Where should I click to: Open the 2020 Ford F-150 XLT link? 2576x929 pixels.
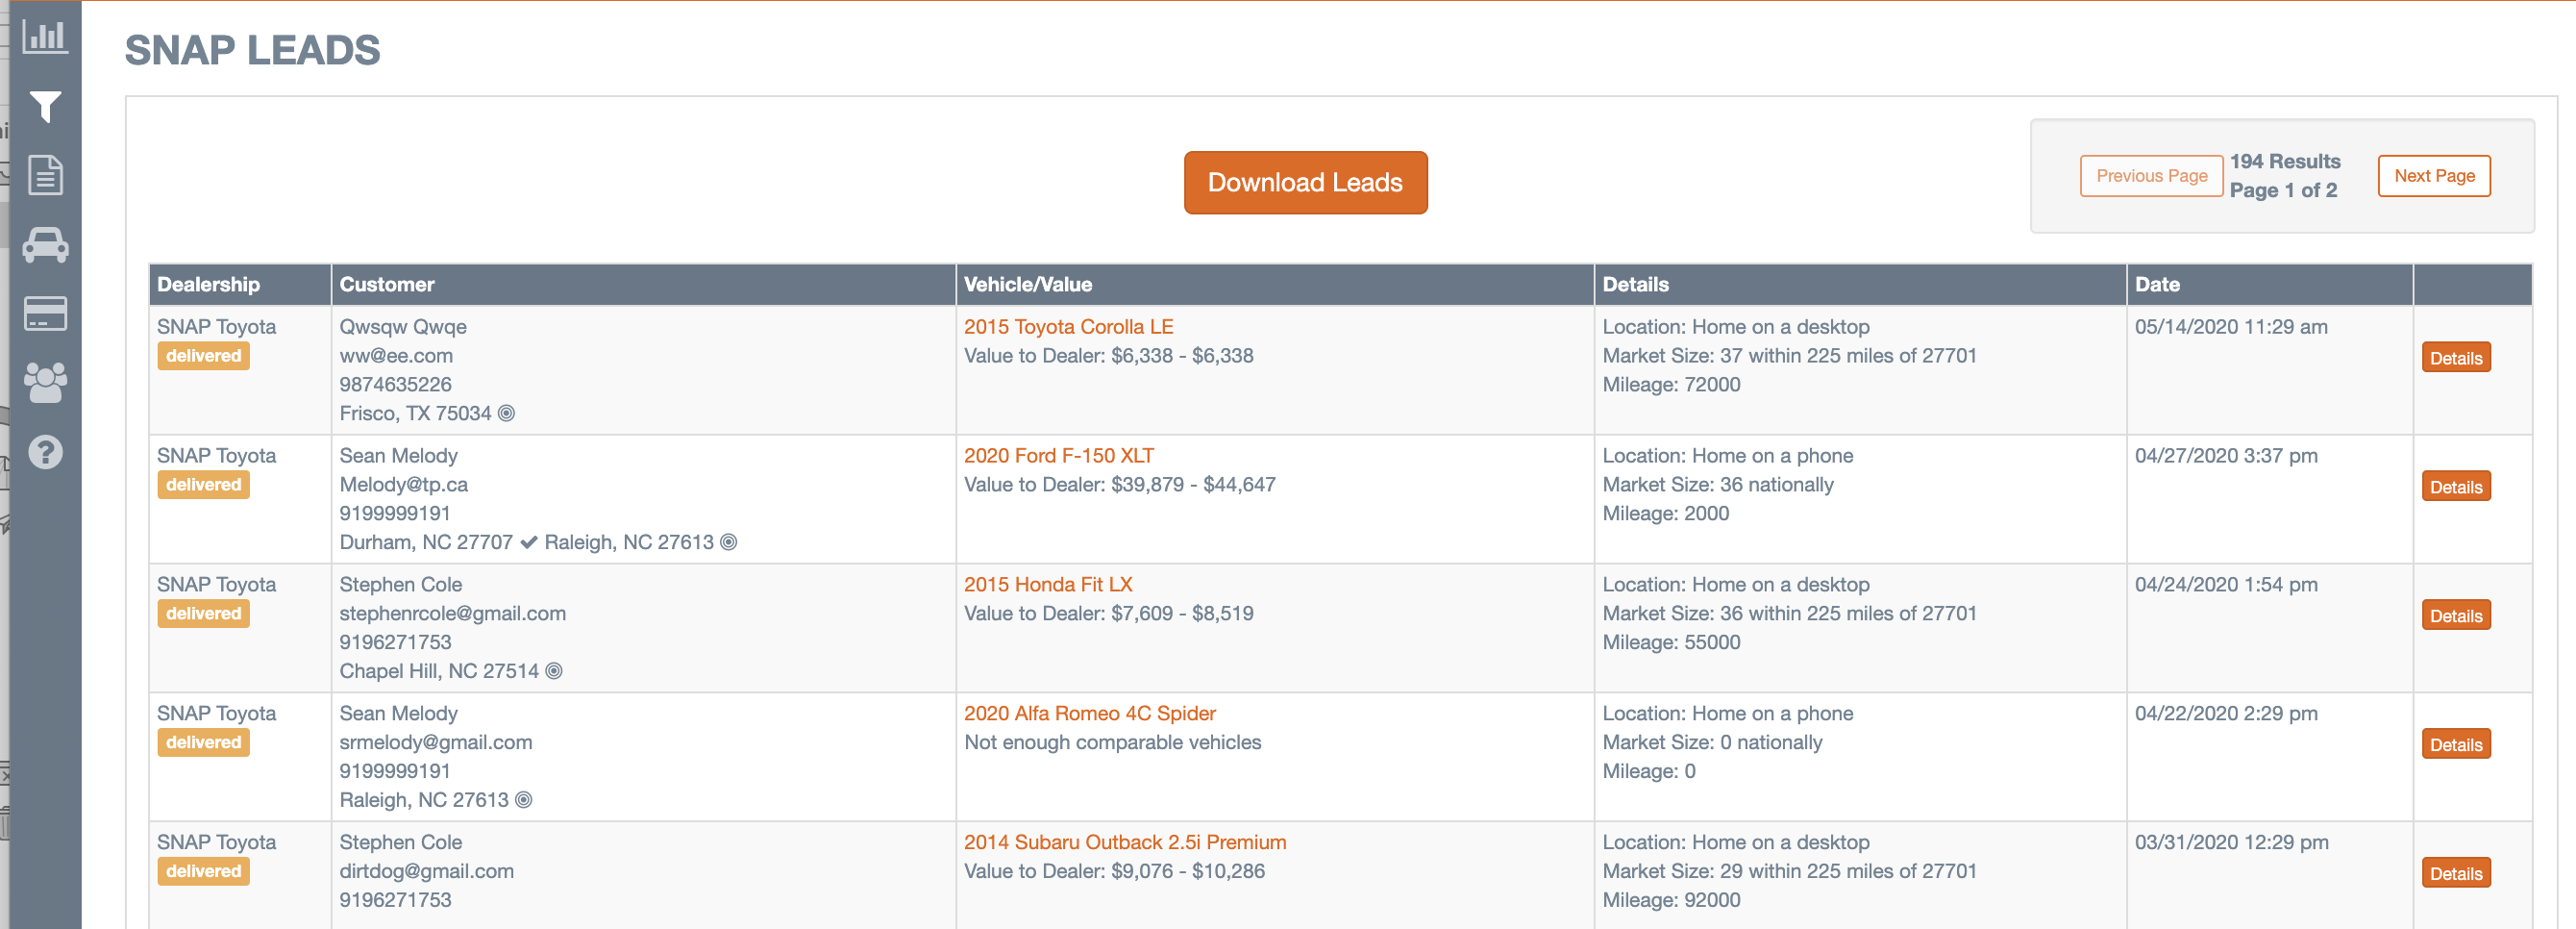1060,455
